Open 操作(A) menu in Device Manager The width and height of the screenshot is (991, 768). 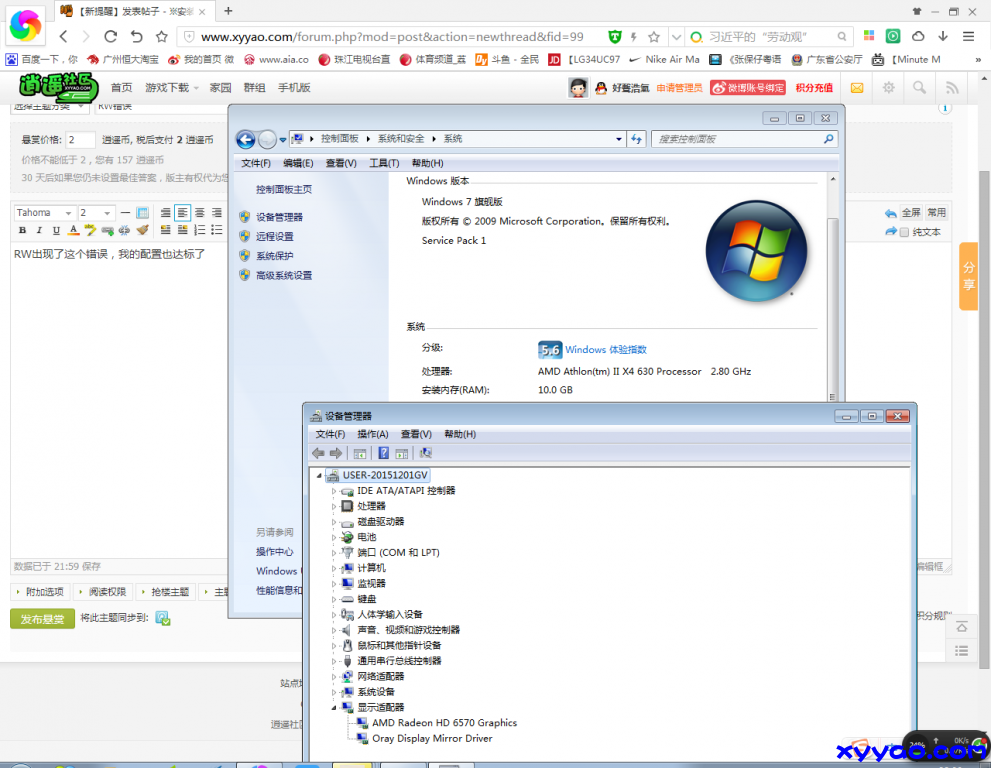point(372,434)
